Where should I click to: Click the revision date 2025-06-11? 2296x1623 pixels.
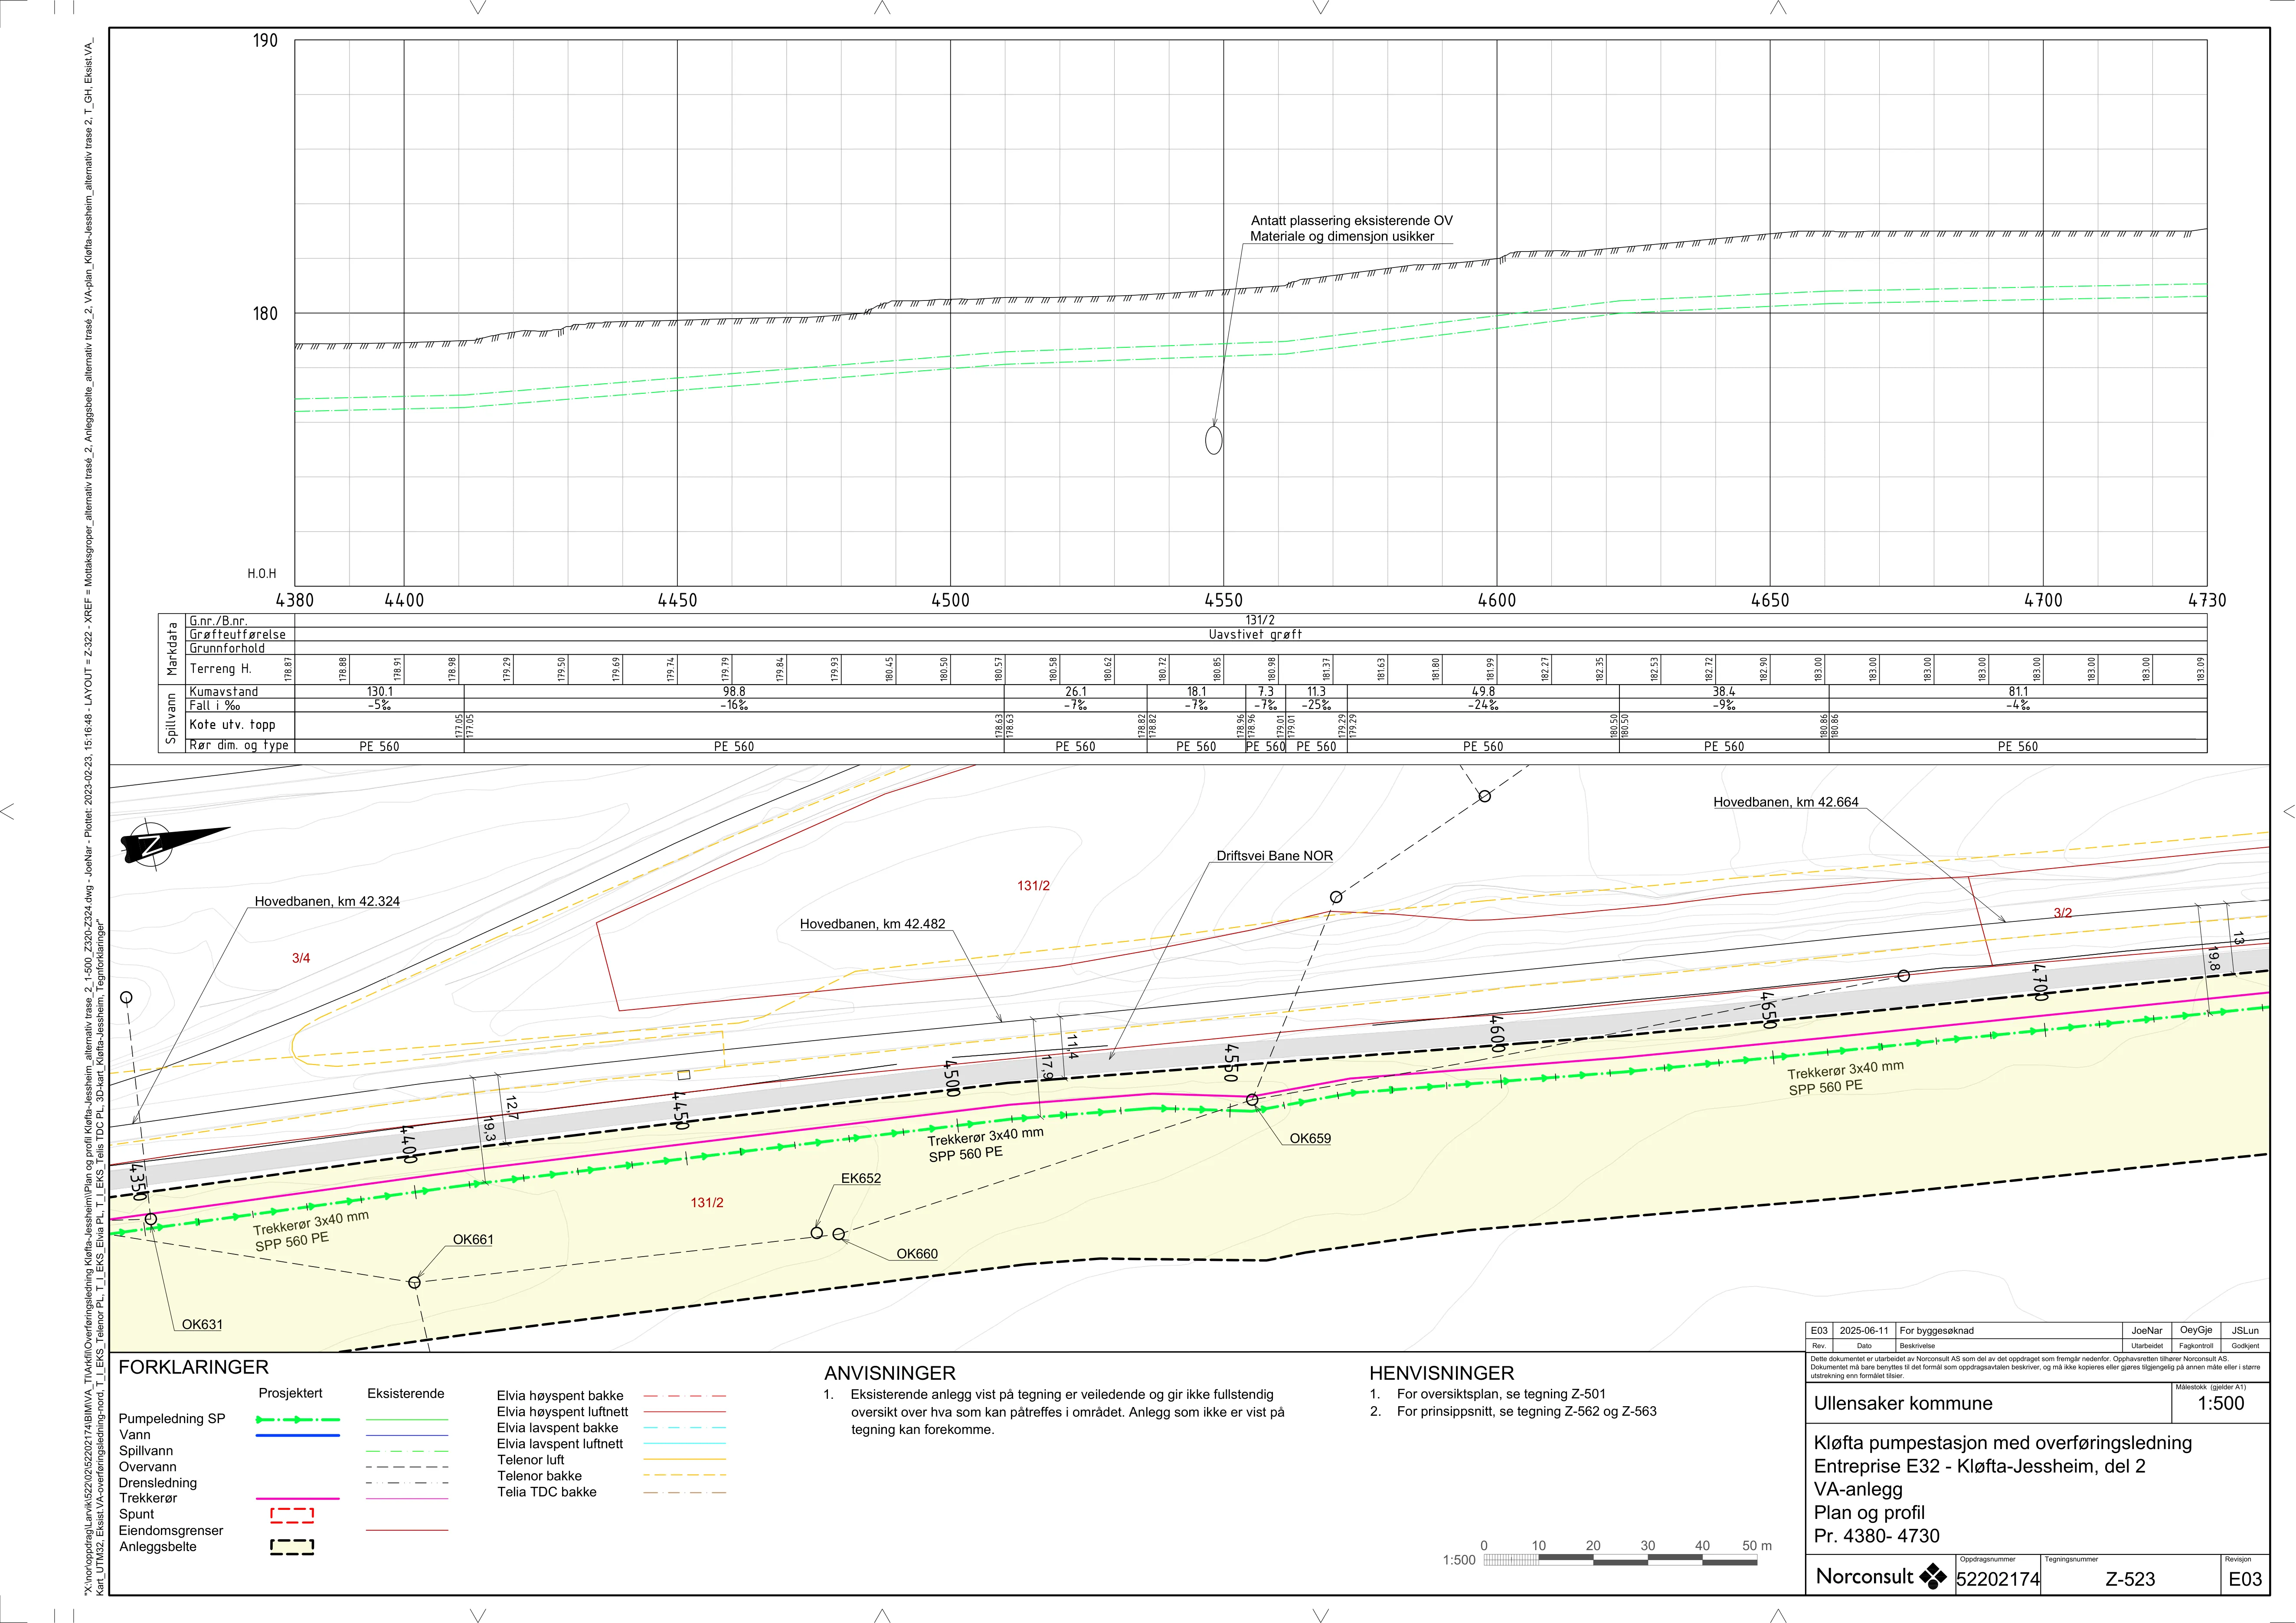(x=1865, y=1331)
